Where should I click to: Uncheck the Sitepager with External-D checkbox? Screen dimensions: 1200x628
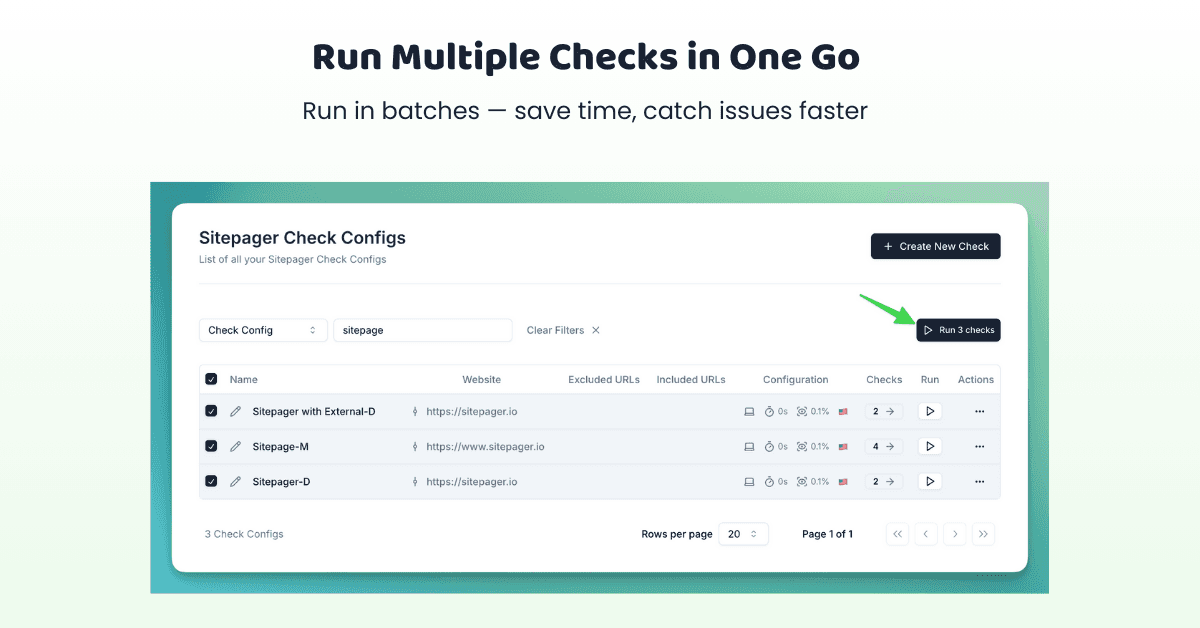211,411
